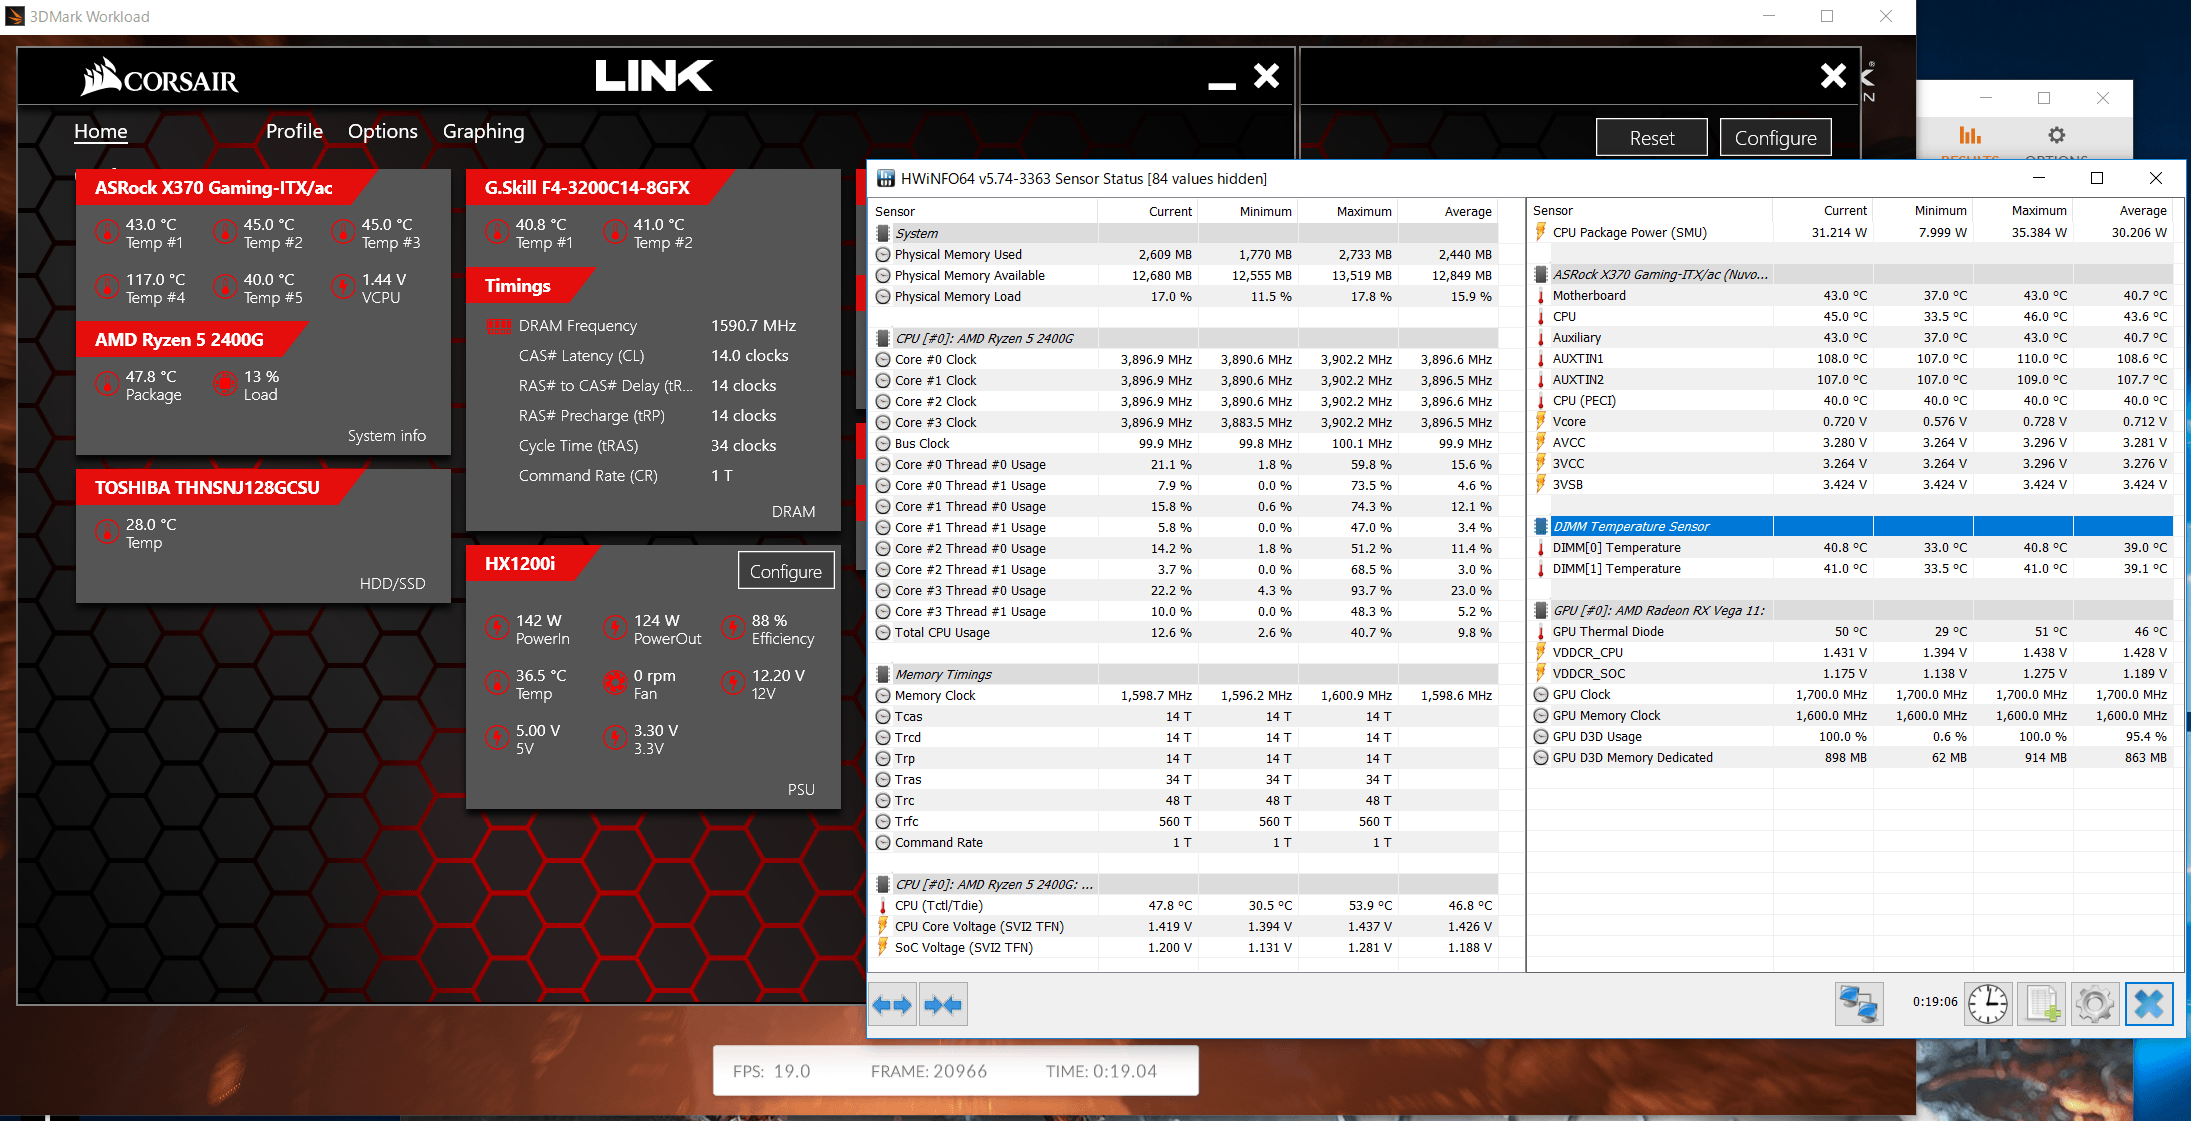Click the Ryzen Load 13 % icon
The height and width of the screenshot is (1121, 2191).
coord(225,385)
